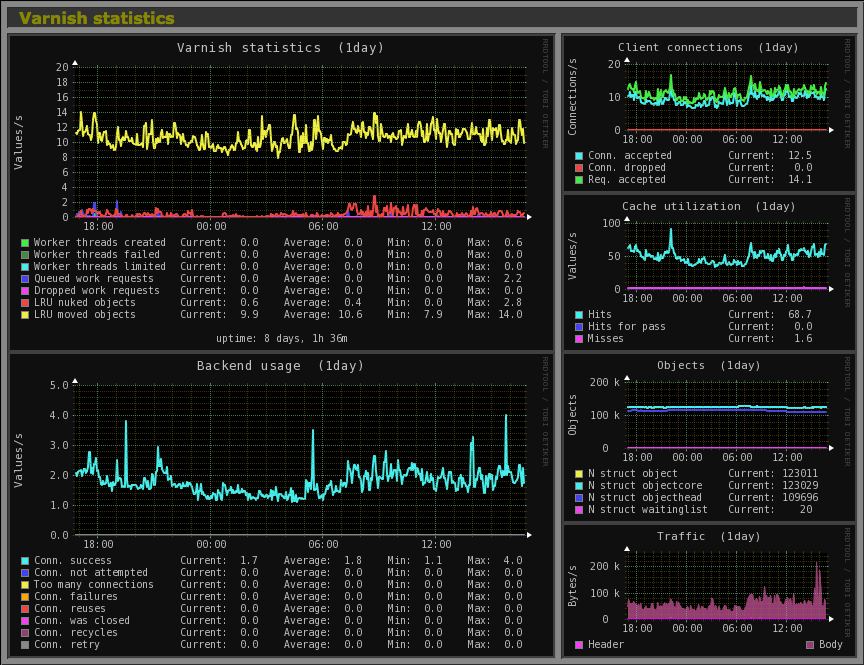Click the 'Current: 12.5' Conn. accepted value
Viewport: 864px width, 665px height.
pos(770,155)
